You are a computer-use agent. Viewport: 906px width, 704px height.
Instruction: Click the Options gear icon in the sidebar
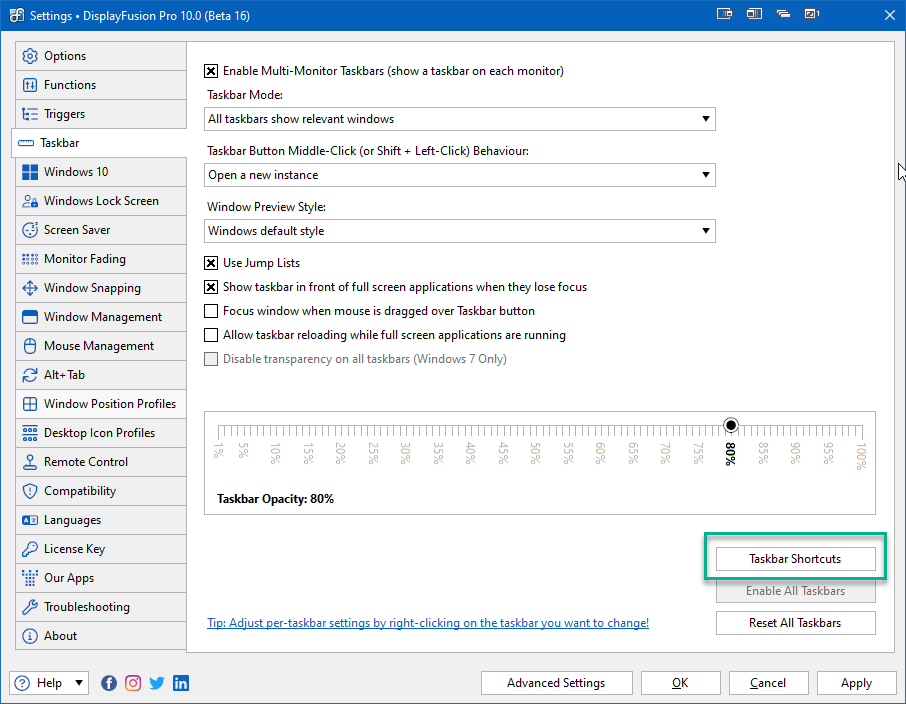pos(29,56)
